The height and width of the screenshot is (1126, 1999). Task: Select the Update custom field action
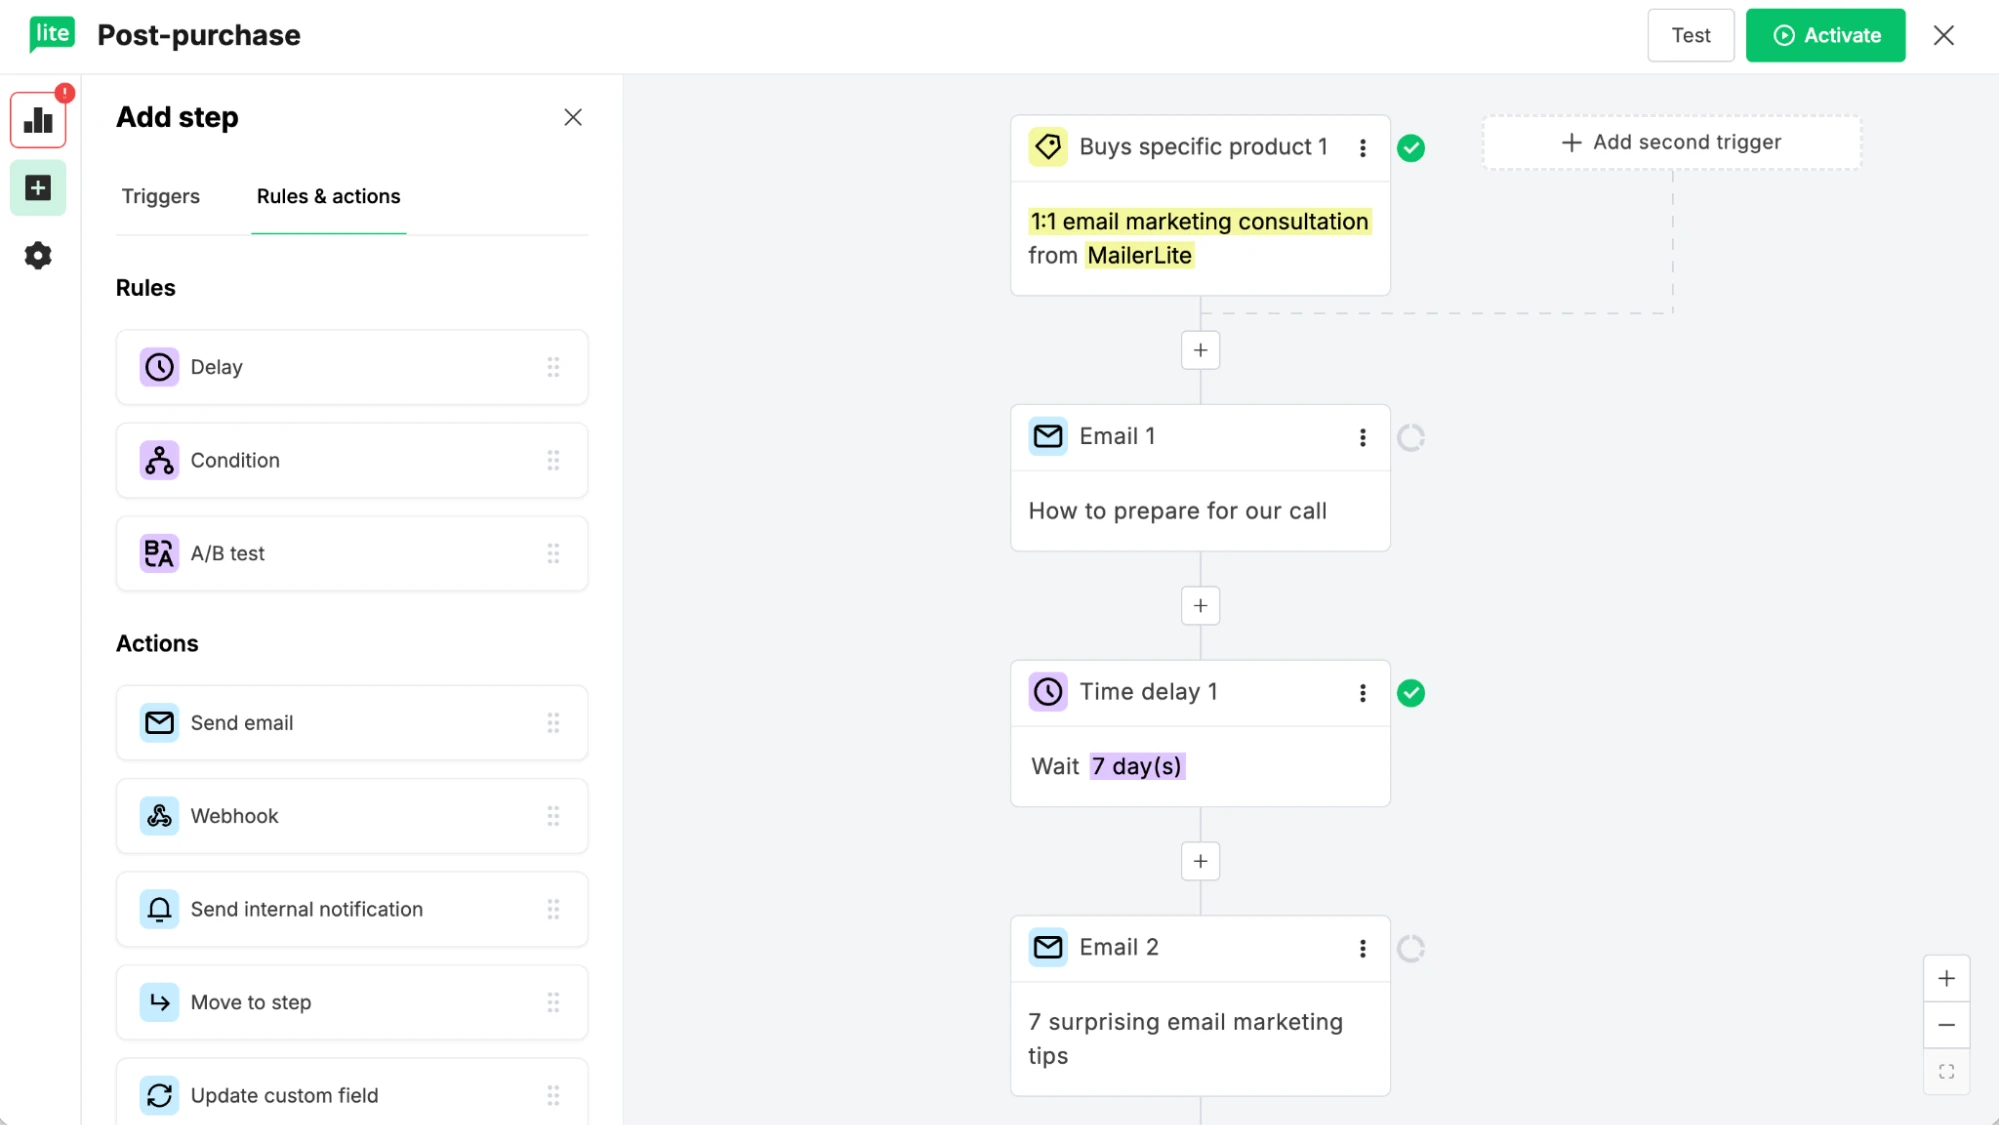point(351,1095)
